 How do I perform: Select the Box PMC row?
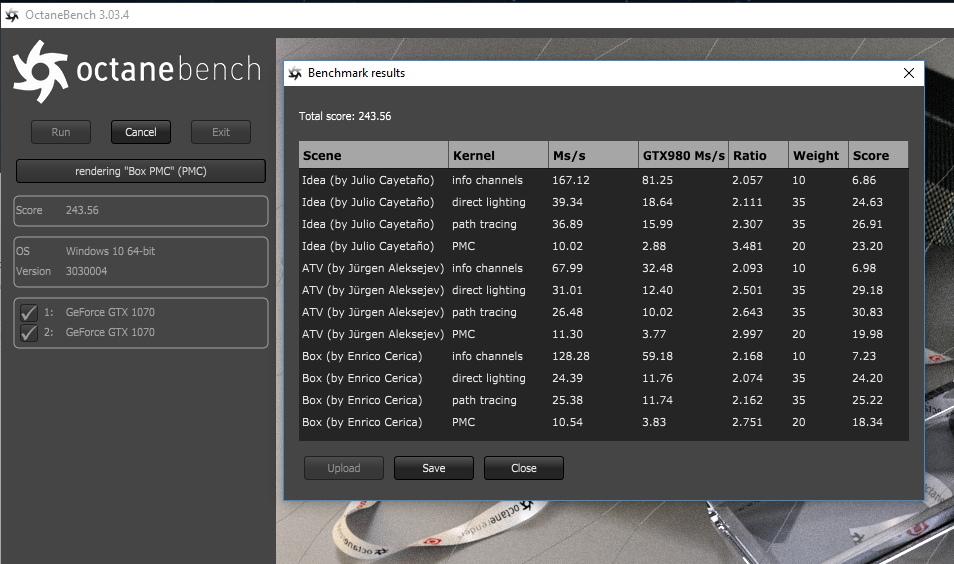click(x=604, y=422)
